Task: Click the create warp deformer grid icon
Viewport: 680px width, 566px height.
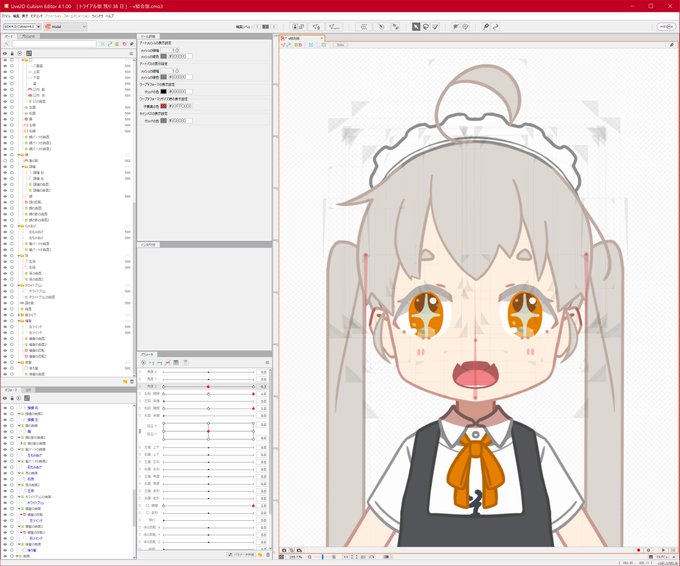Action: pos(363,26)
